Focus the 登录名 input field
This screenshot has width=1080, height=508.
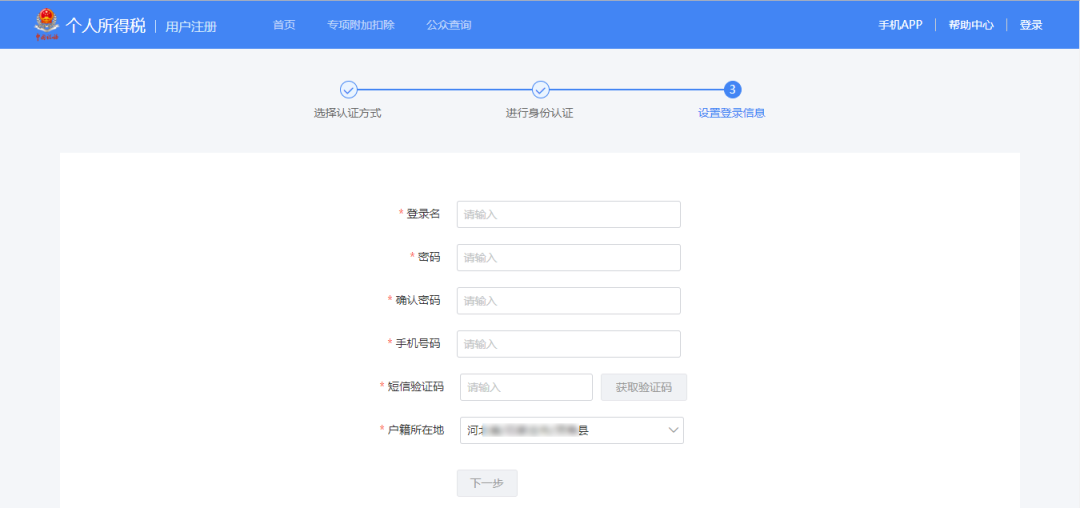[568, 214]
